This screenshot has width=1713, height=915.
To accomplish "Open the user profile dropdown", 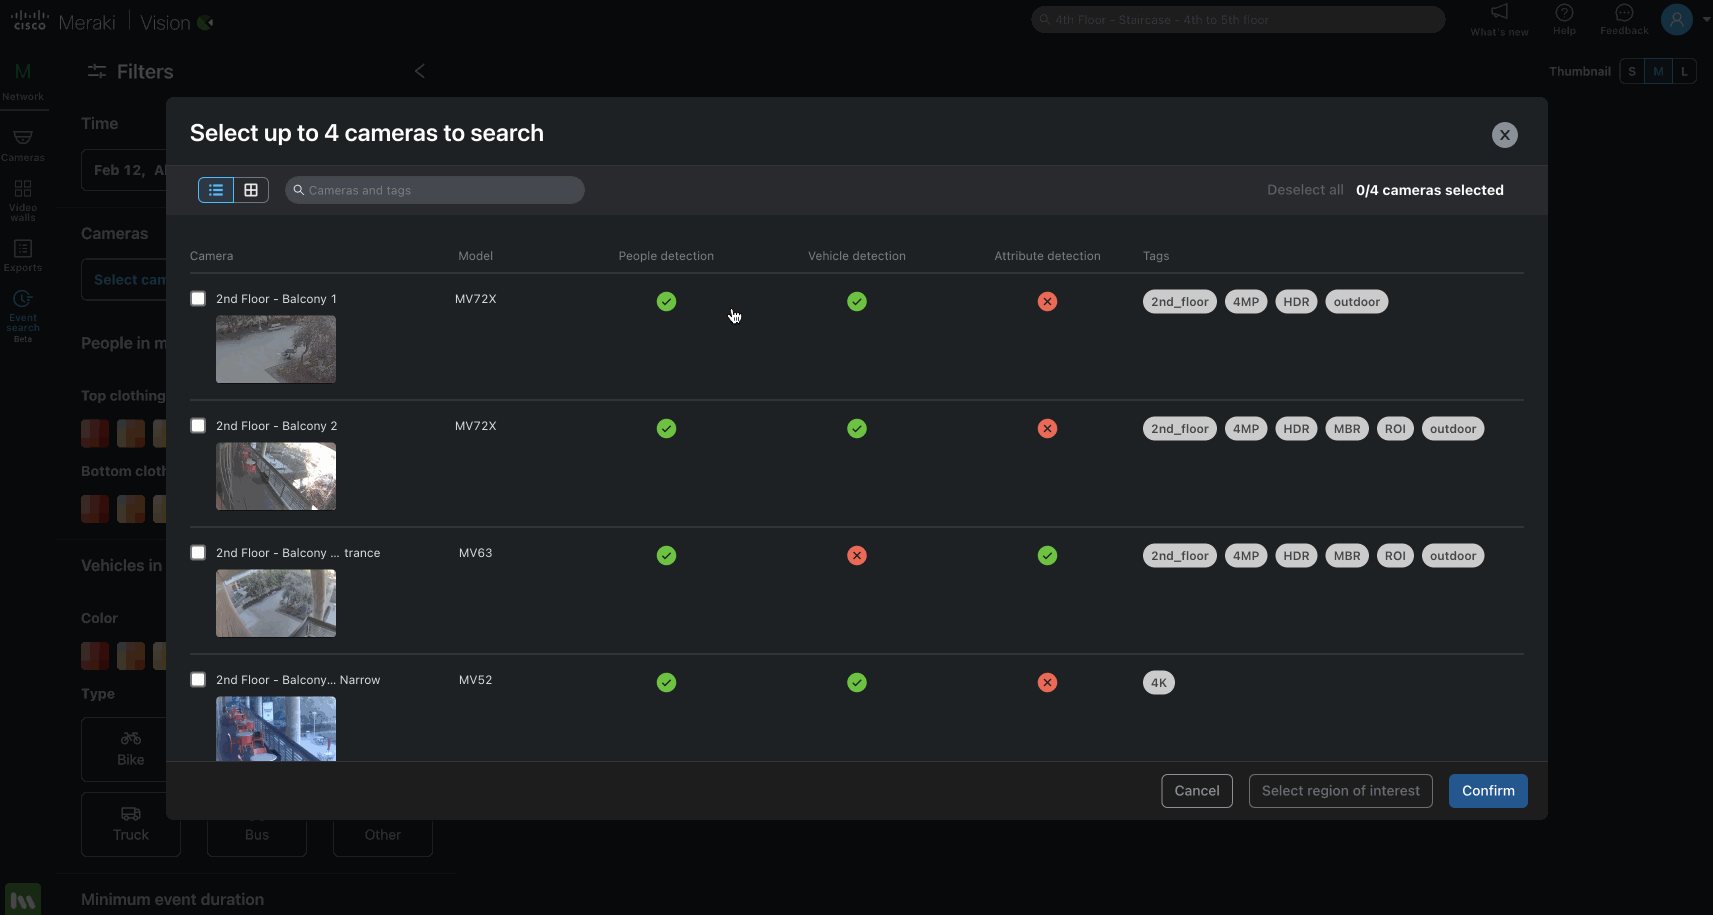I will (1678, 20).
